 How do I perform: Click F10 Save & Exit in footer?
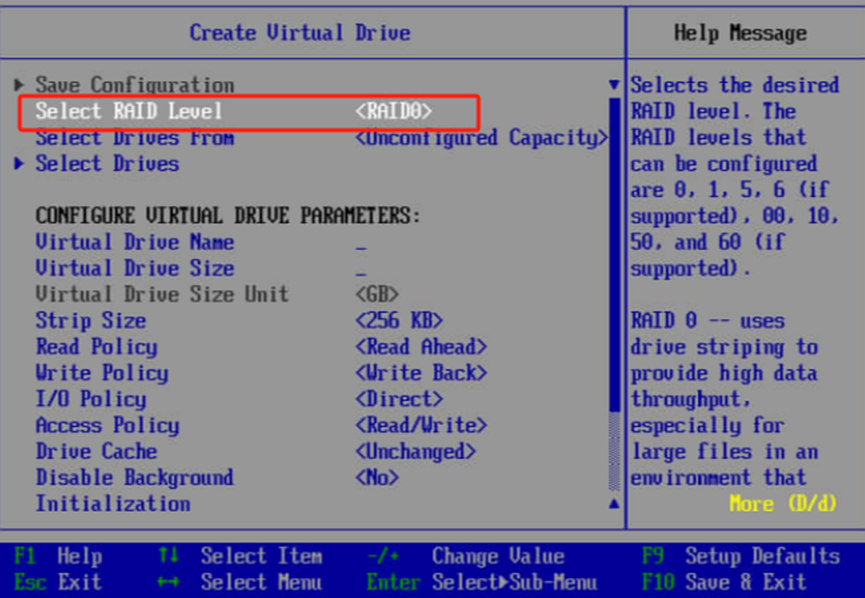click(x=723, y=582)
